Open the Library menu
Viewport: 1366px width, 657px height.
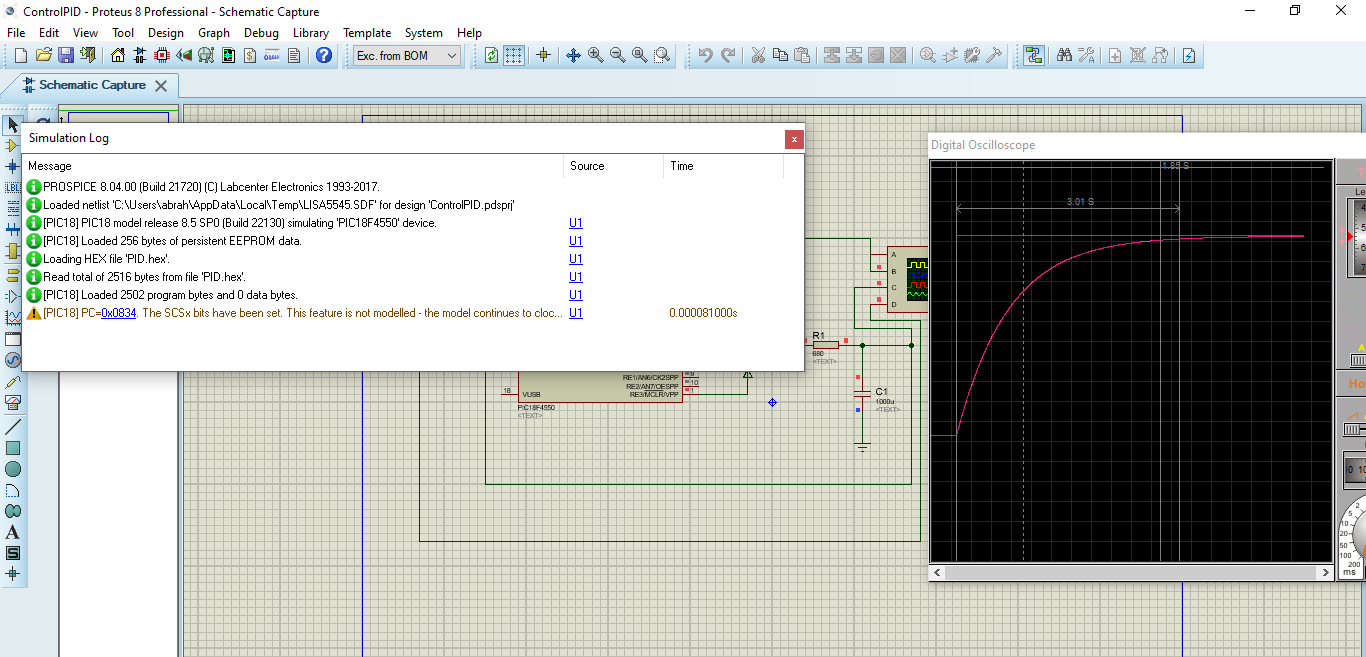point(310,33)
